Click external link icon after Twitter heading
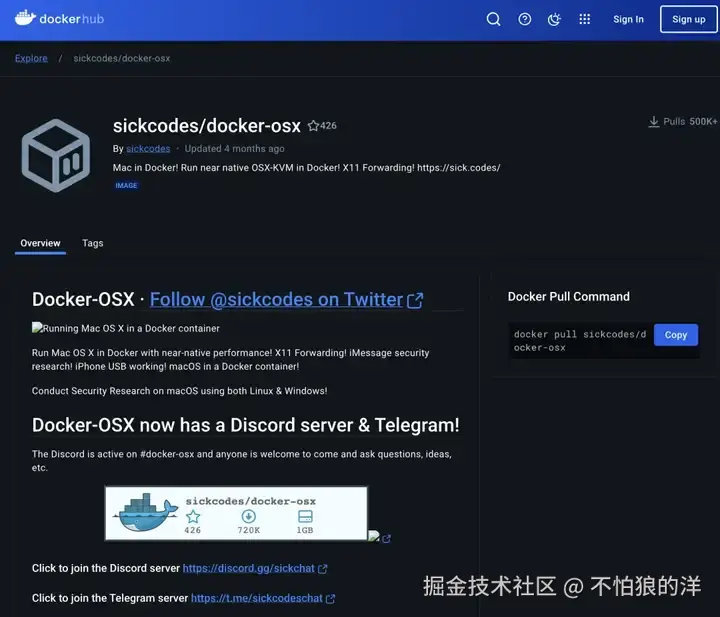Screen dimensions: 720x617 (x=415, y=301)
